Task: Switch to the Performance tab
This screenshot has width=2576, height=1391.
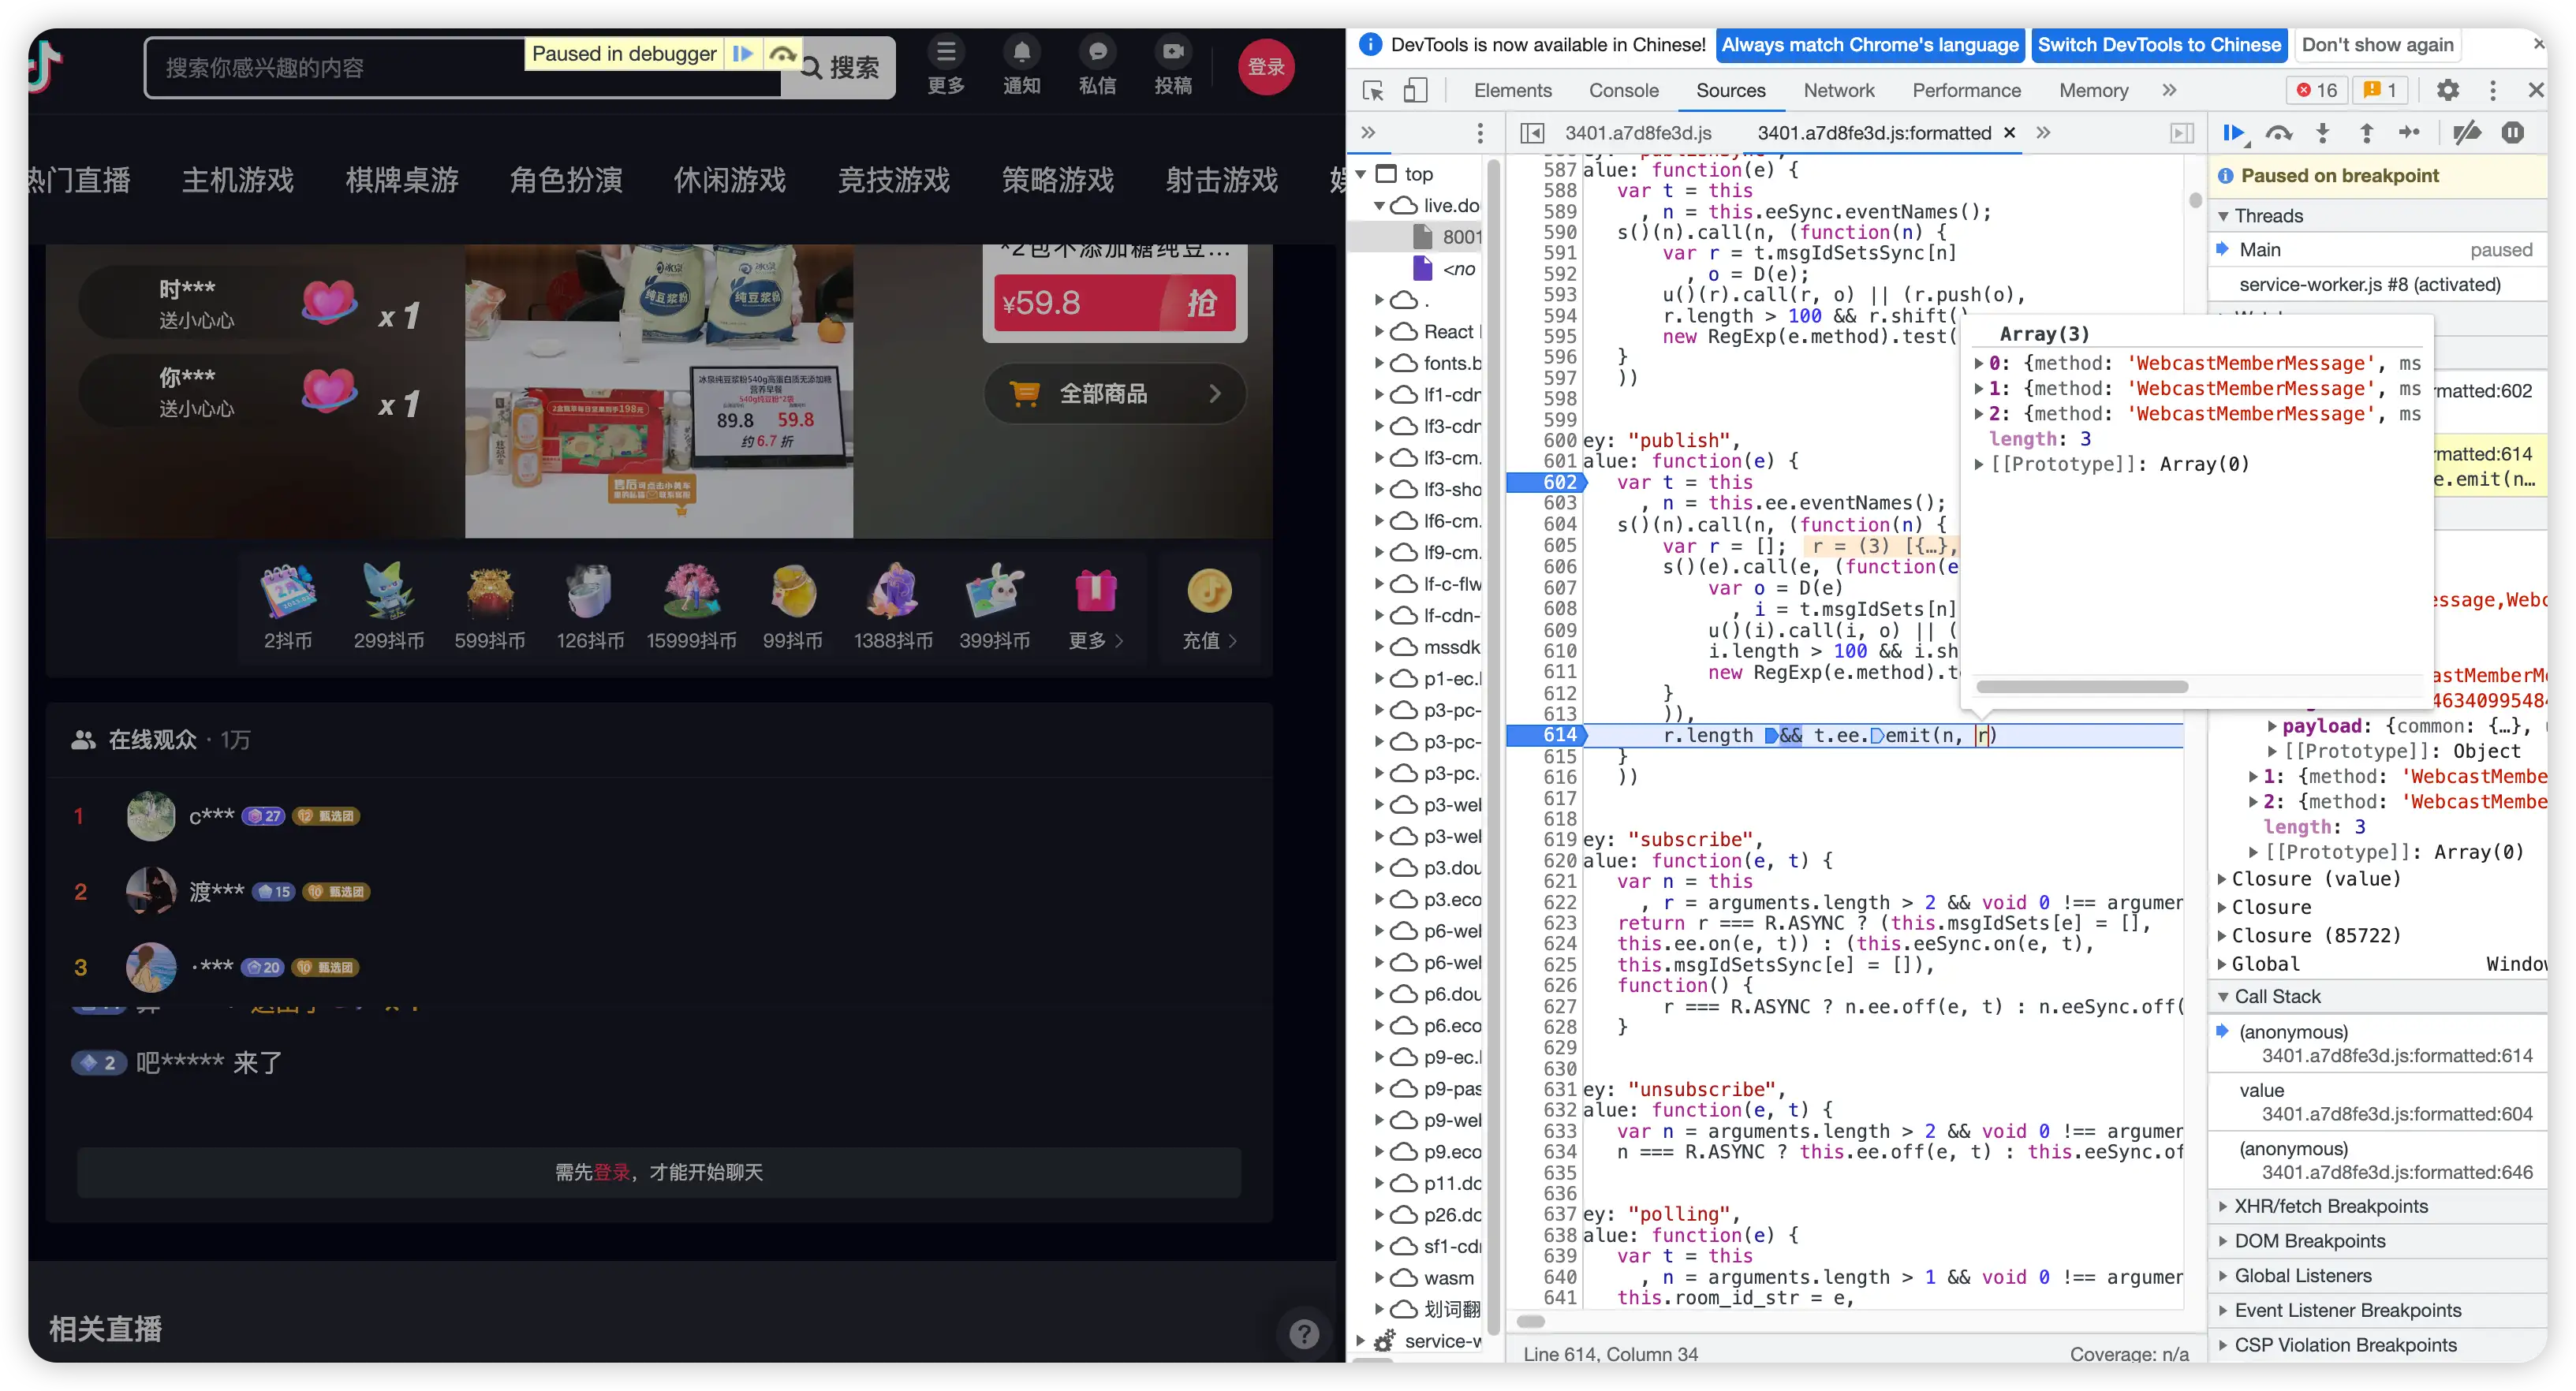Action: click(1966, 91)
